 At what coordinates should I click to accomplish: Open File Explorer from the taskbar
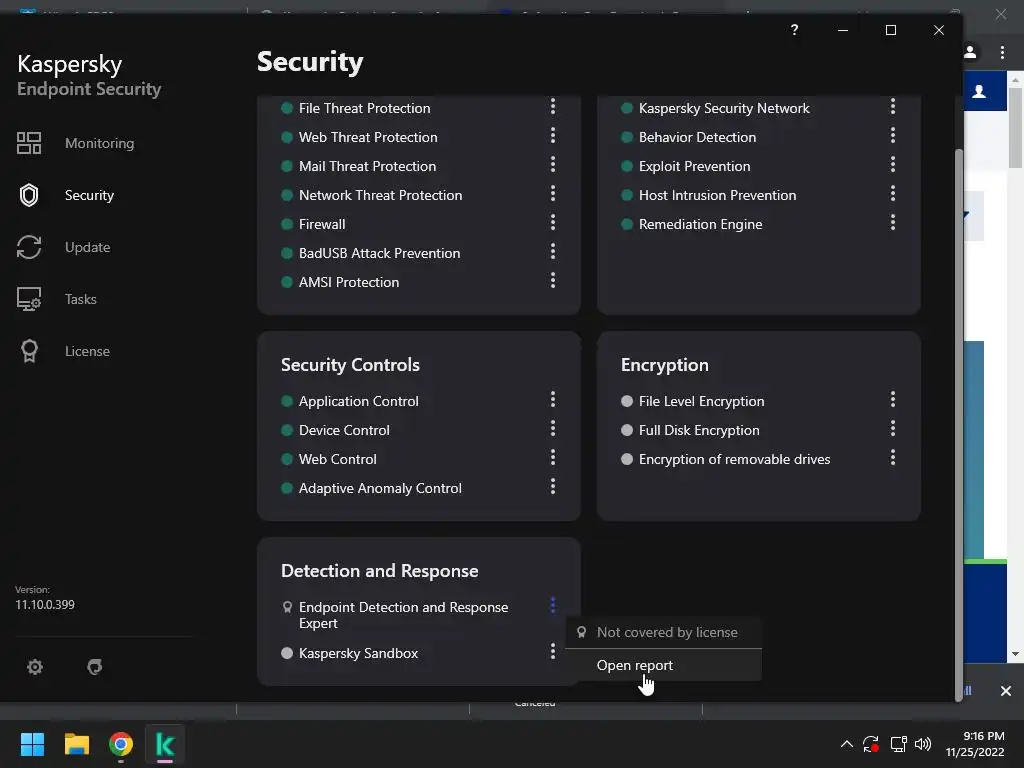(x=76, y=744)
